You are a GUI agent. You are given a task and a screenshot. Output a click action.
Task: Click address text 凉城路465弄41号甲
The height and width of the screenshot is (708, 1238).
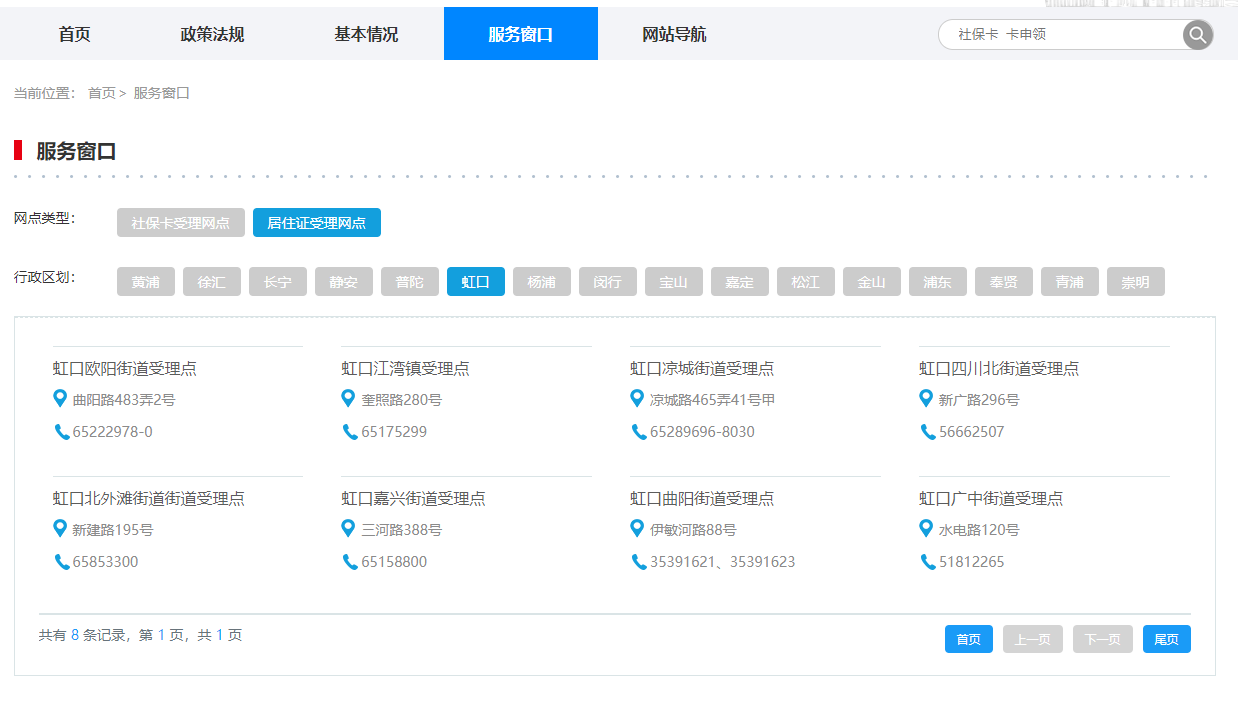712,400
